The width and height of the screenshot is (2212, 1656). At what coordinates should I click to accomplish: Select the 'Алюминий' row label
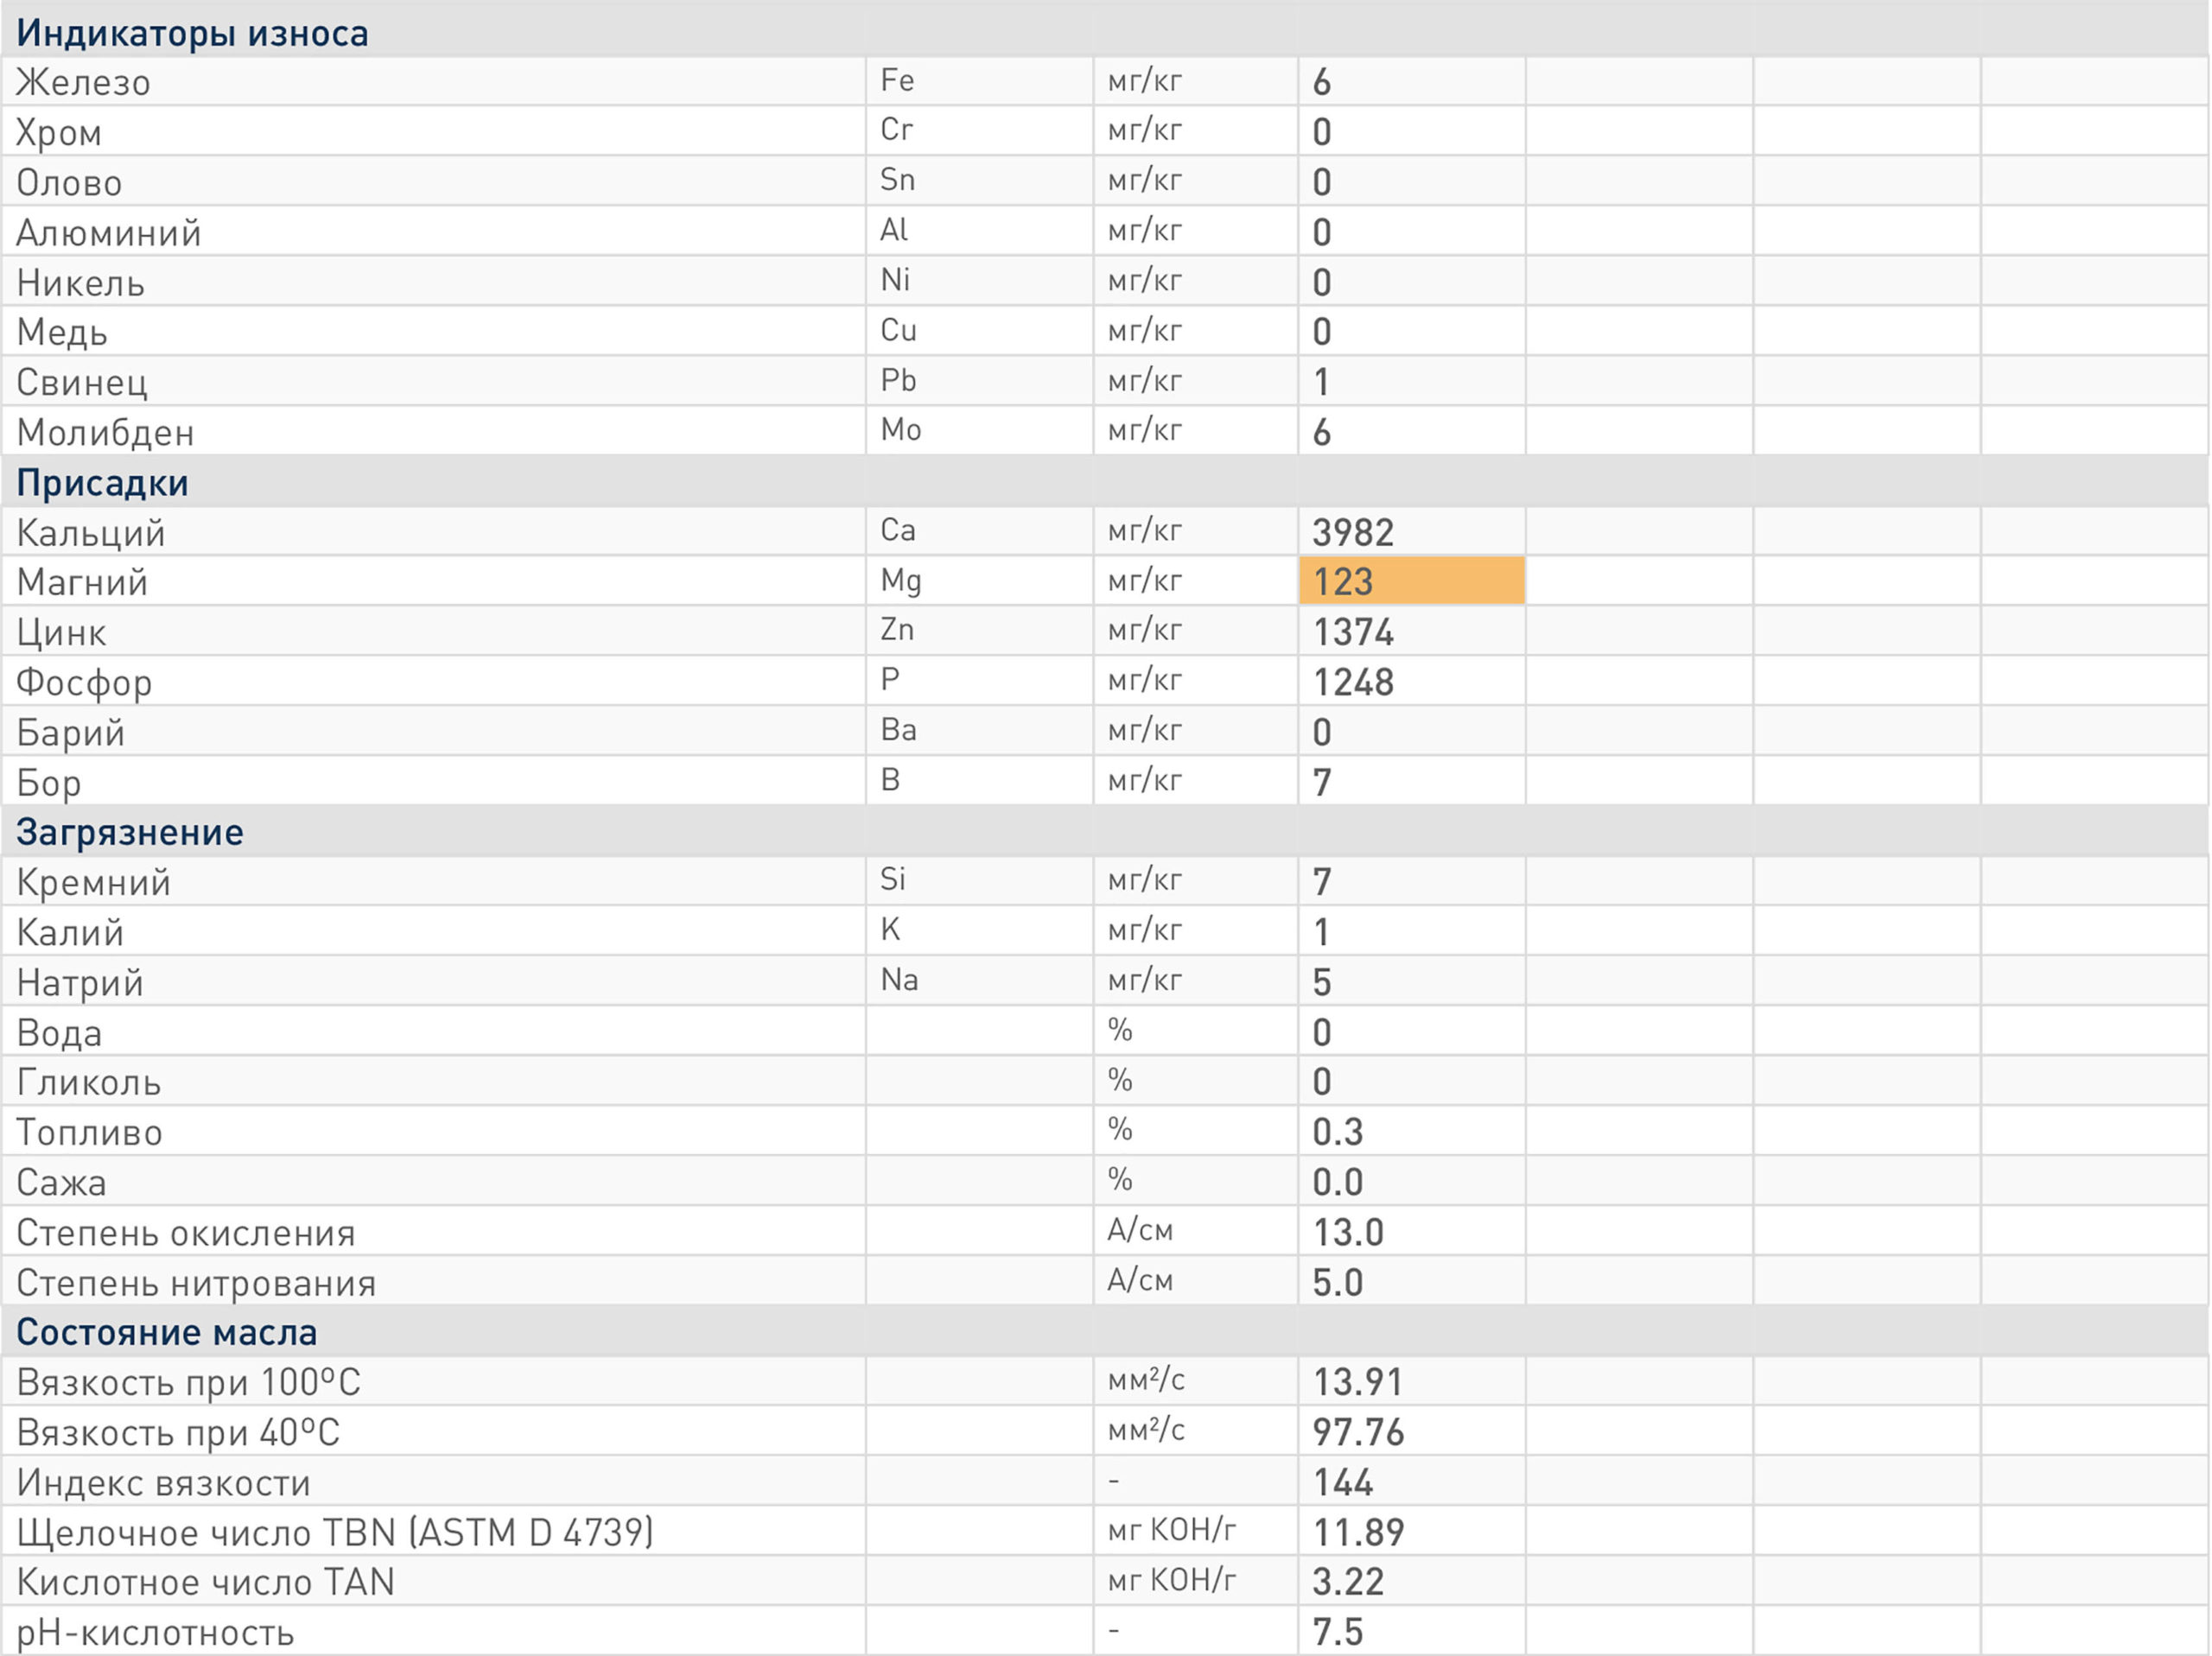109,232
